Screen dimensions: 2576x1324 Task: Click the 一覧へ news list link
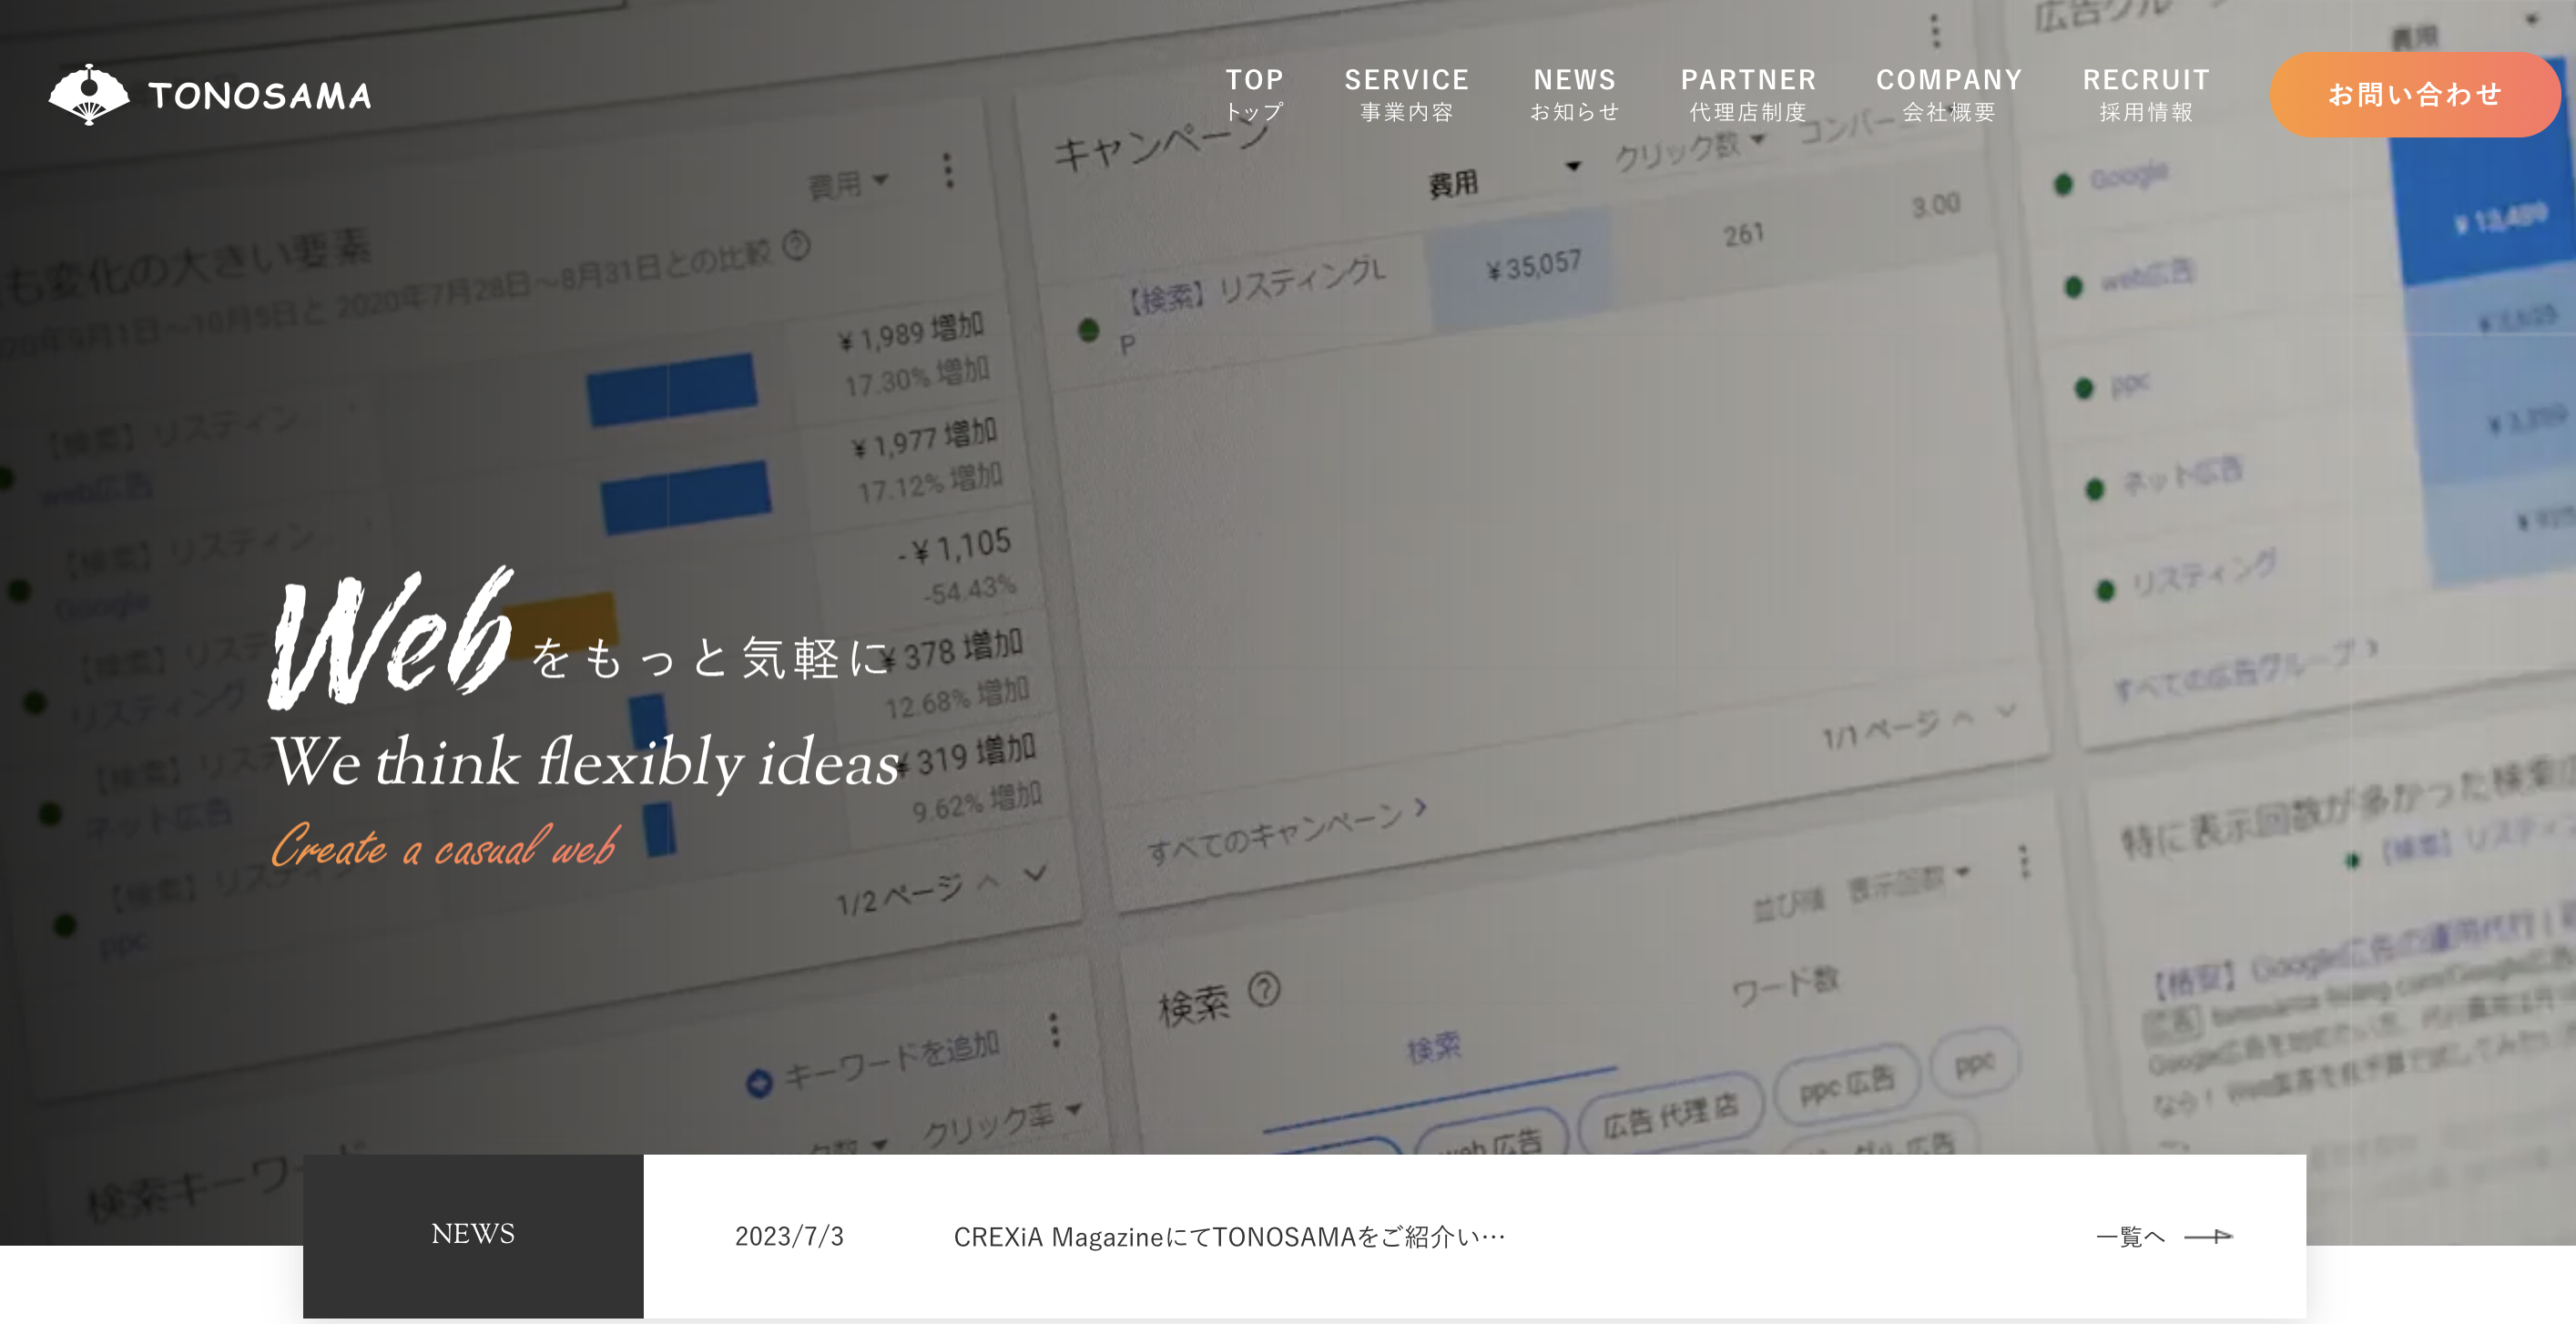pyautogui.click(x=2130, y=1237)
